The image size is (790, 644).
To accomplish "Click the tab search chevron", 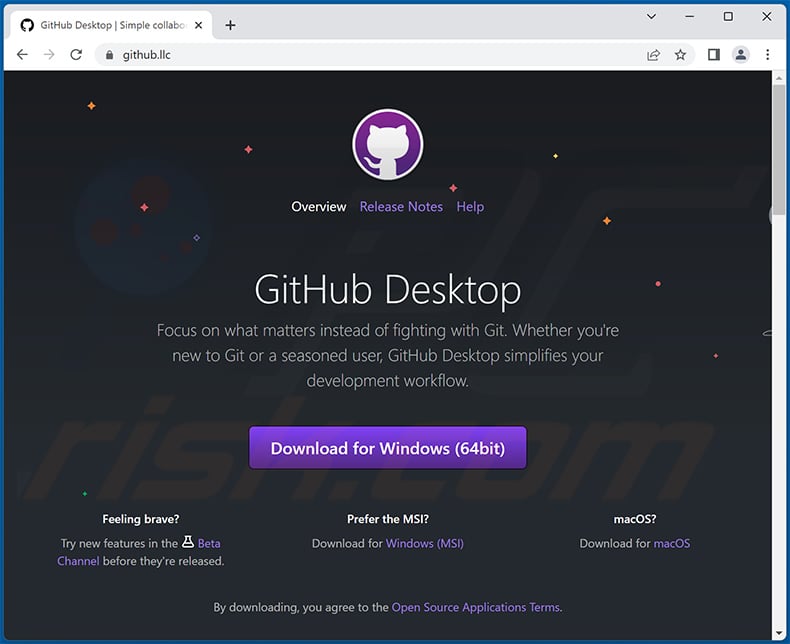I will [651, 17].
